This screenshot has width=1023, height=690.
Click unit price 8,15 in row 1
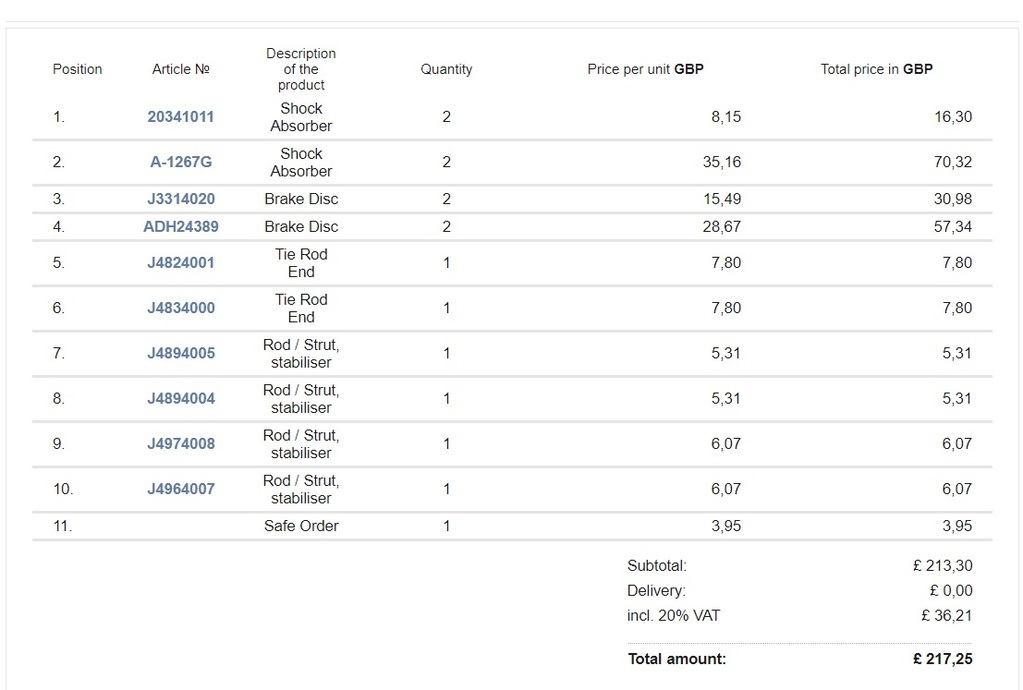point(726,117)
